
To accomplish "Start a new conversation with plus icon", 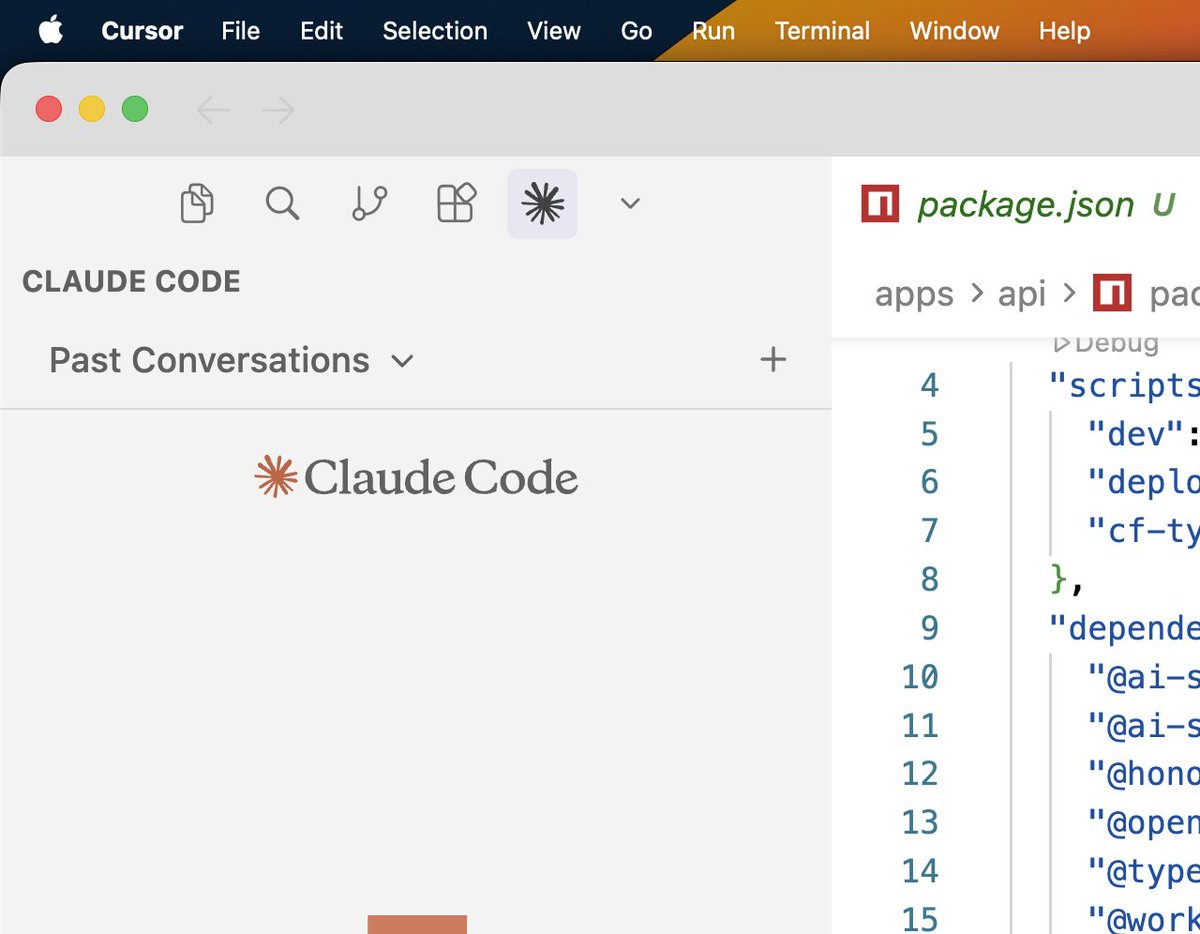I will pos(773,360).
